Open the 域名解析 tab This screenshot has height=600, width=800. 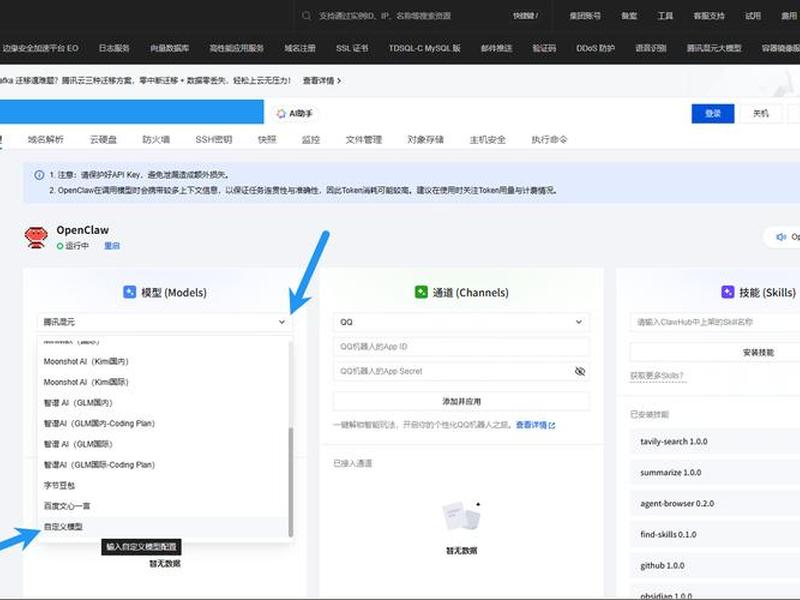pos(45,139)
